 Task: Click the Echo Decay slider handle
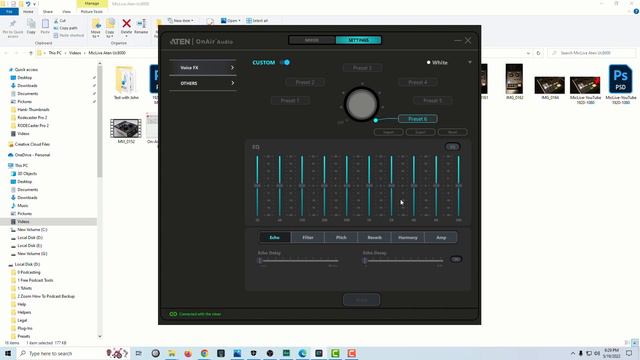[x=365, y=260]
